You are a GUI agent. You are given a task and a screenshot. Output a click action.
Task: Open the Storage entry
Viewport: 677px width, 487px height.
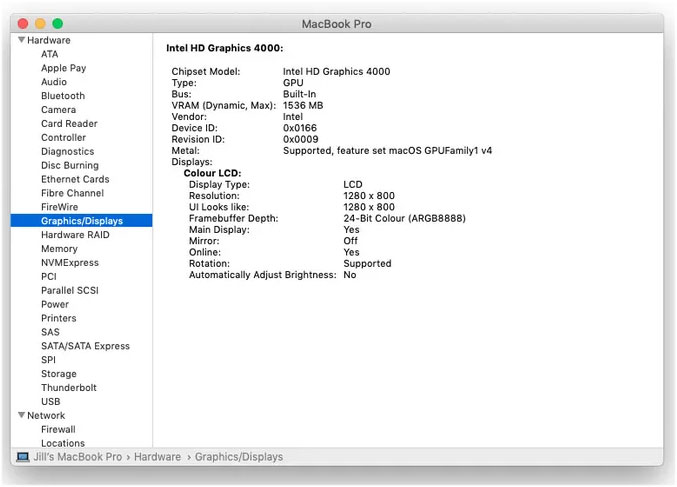[x=59, y=373]
